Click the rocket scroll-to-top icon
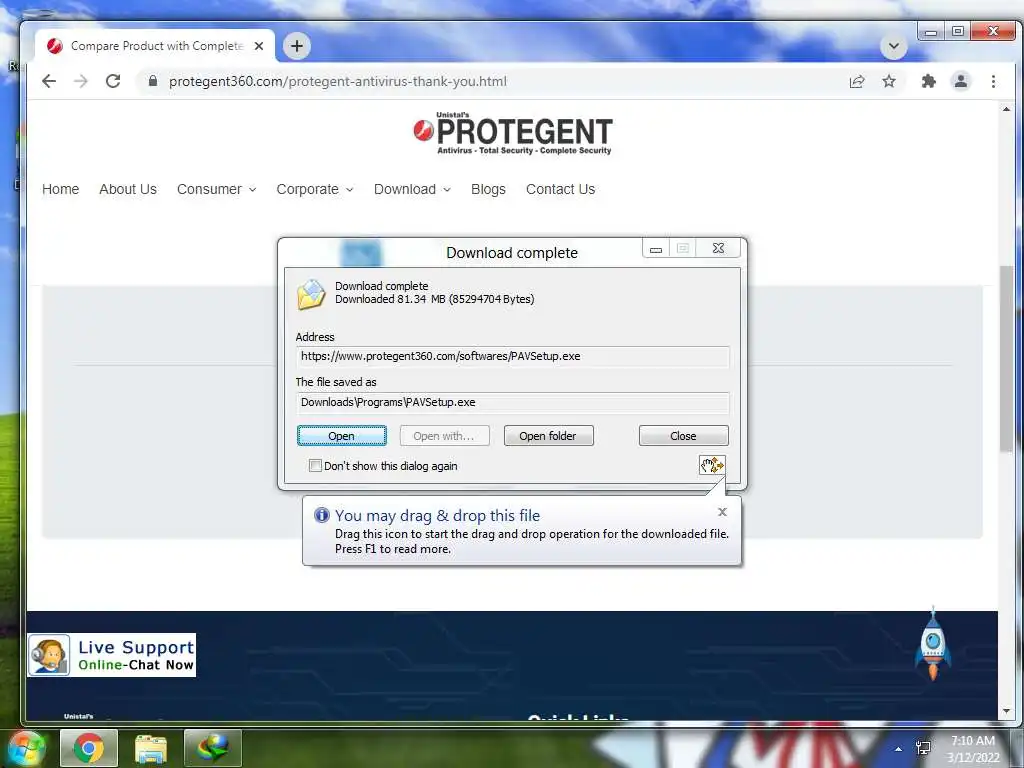 pyautogui.click(x=933, y=645)
